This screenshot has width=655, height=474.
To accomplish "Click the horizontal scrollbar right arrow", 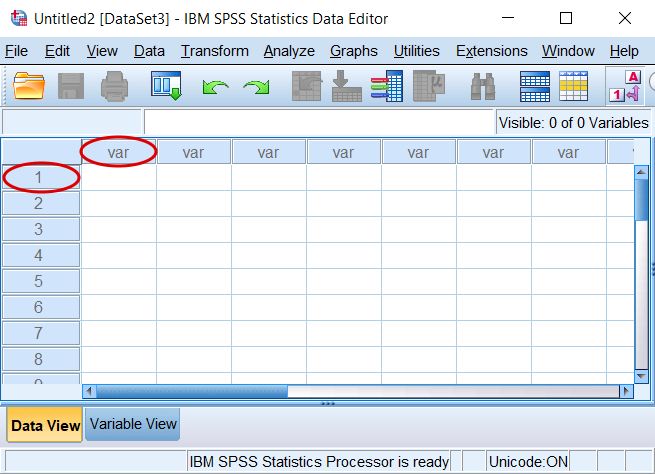I will (626, 391).
